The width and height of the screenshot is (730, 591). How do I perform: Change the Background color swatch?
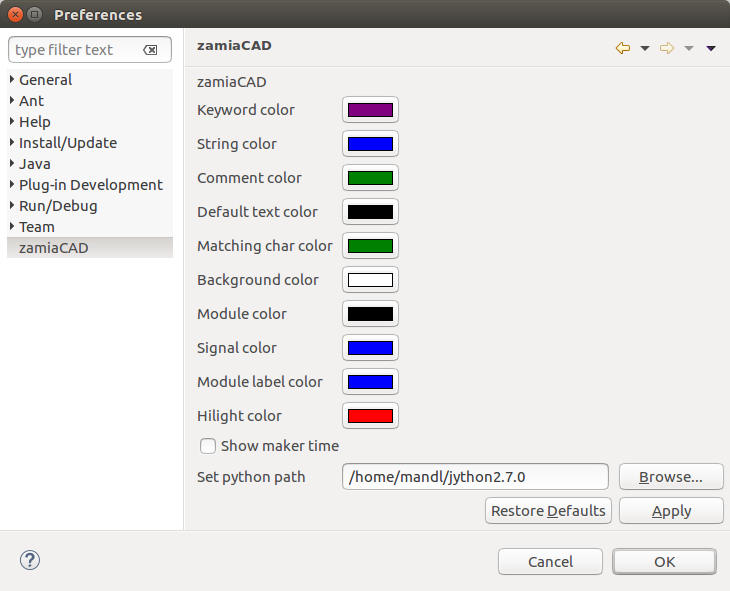(371, 280)
